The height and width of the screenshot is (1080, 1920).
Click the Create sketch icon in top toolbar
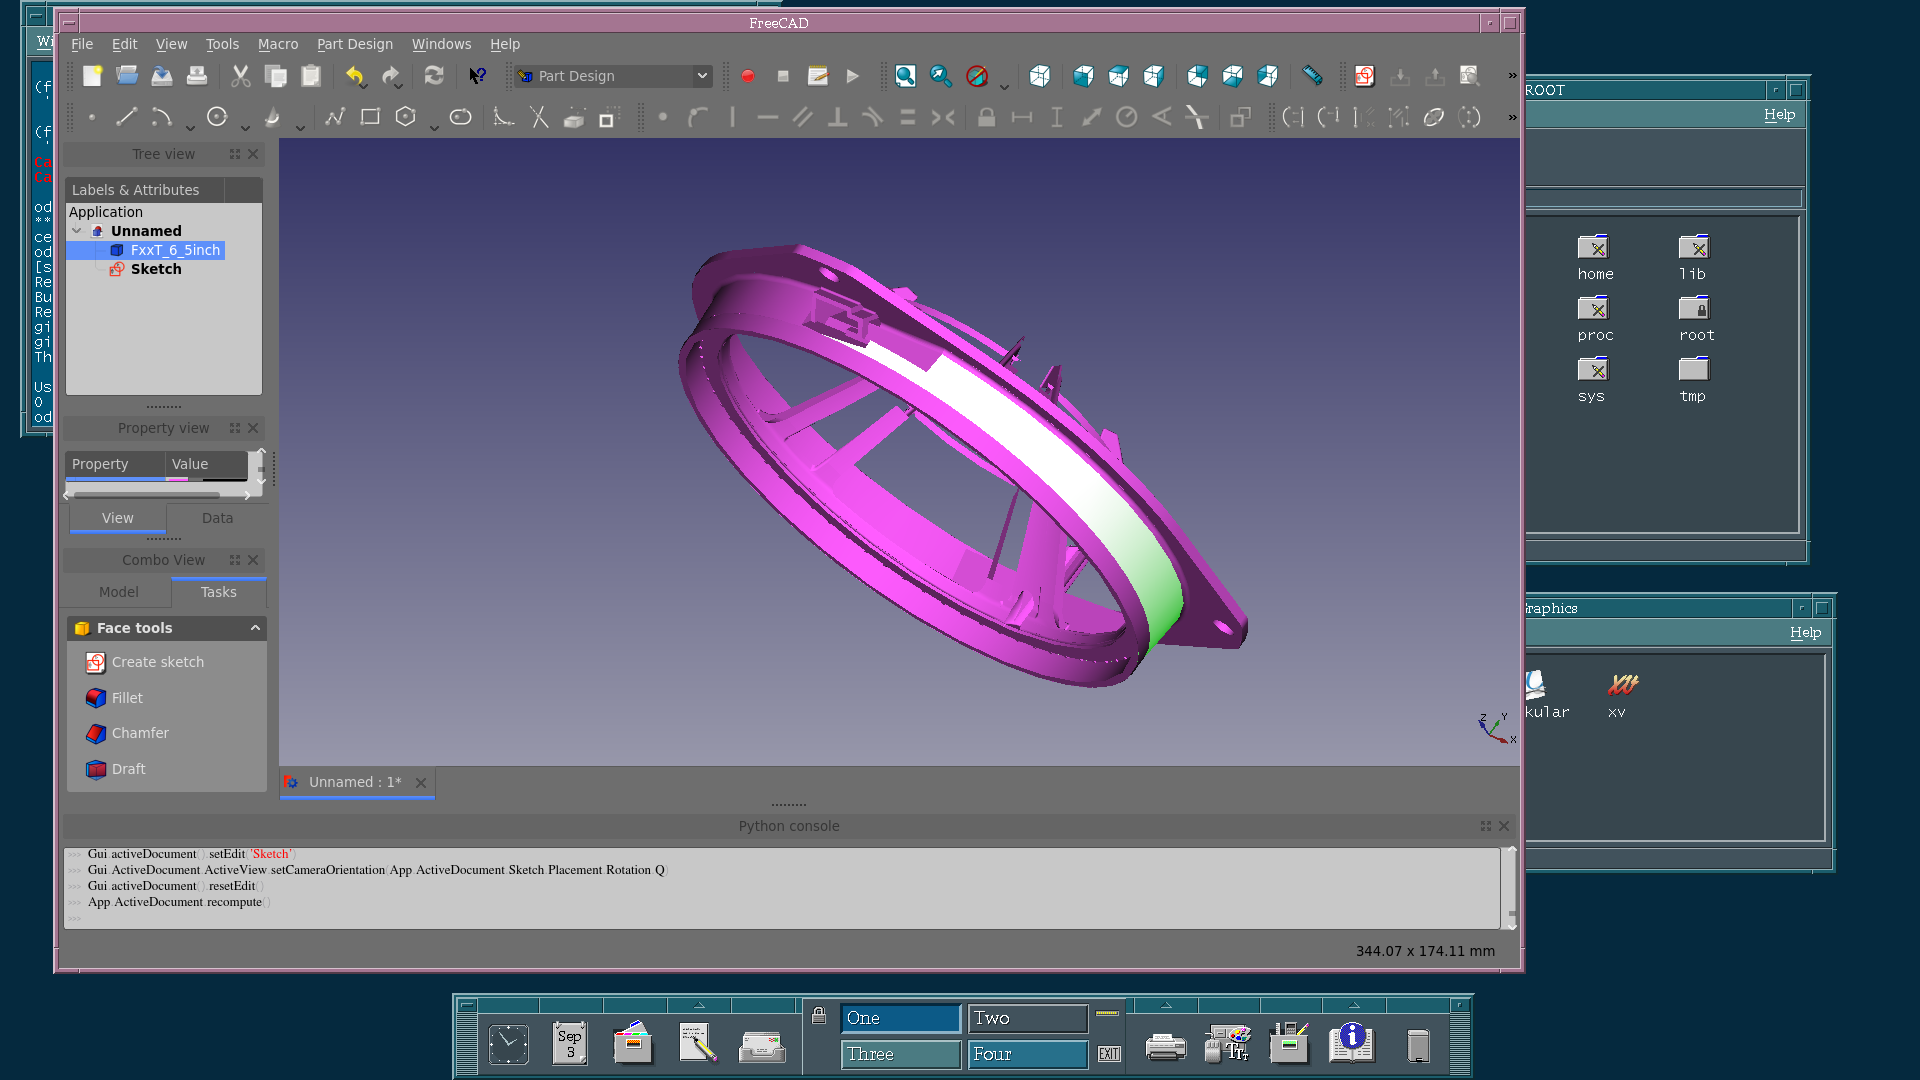point(1364,76)
